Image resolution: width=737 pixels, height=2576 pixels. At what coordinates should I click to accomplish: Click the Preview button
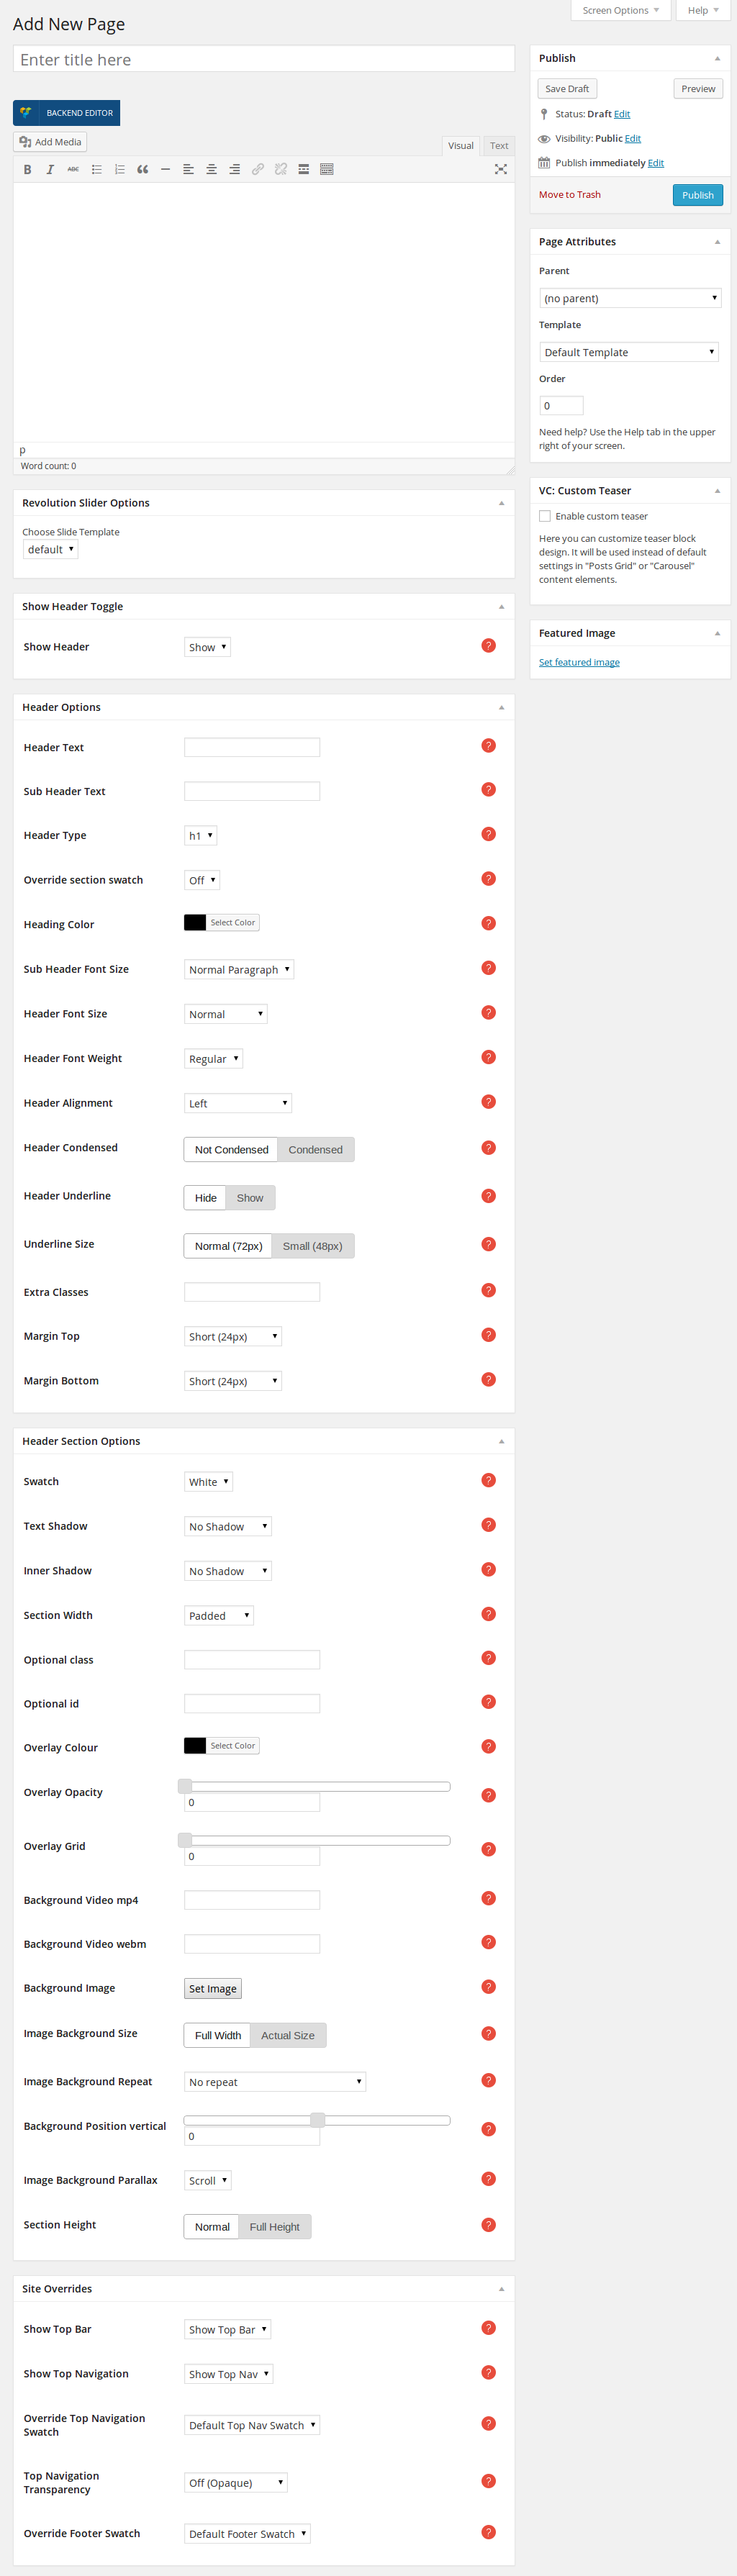pos(698,89)
